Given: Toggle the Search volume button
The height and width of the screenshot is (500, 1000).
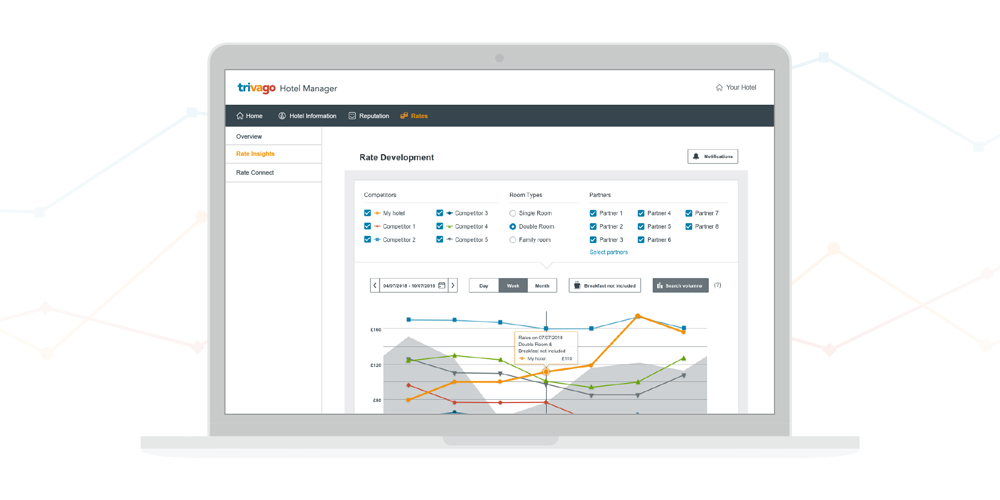Looking at the screenshot, I should [x=680, y=286].
